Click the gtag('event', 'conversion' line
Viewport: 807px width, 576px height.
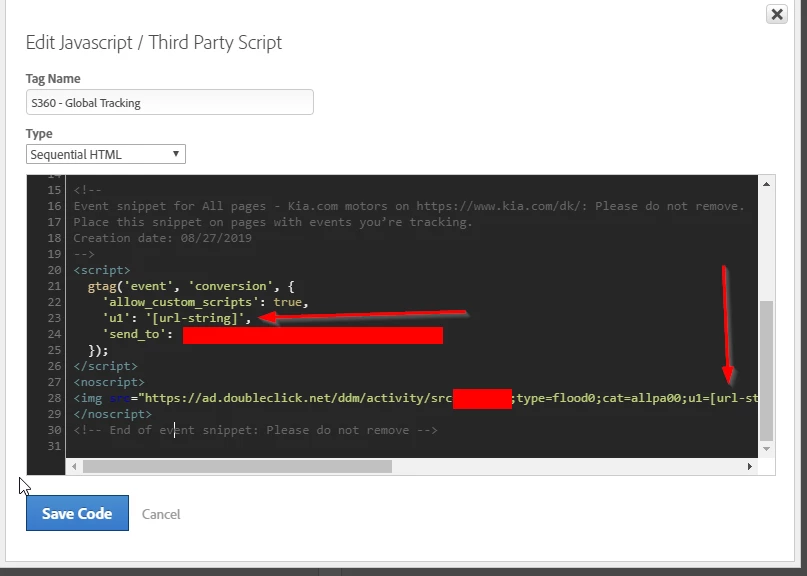[x=191, y=286]
